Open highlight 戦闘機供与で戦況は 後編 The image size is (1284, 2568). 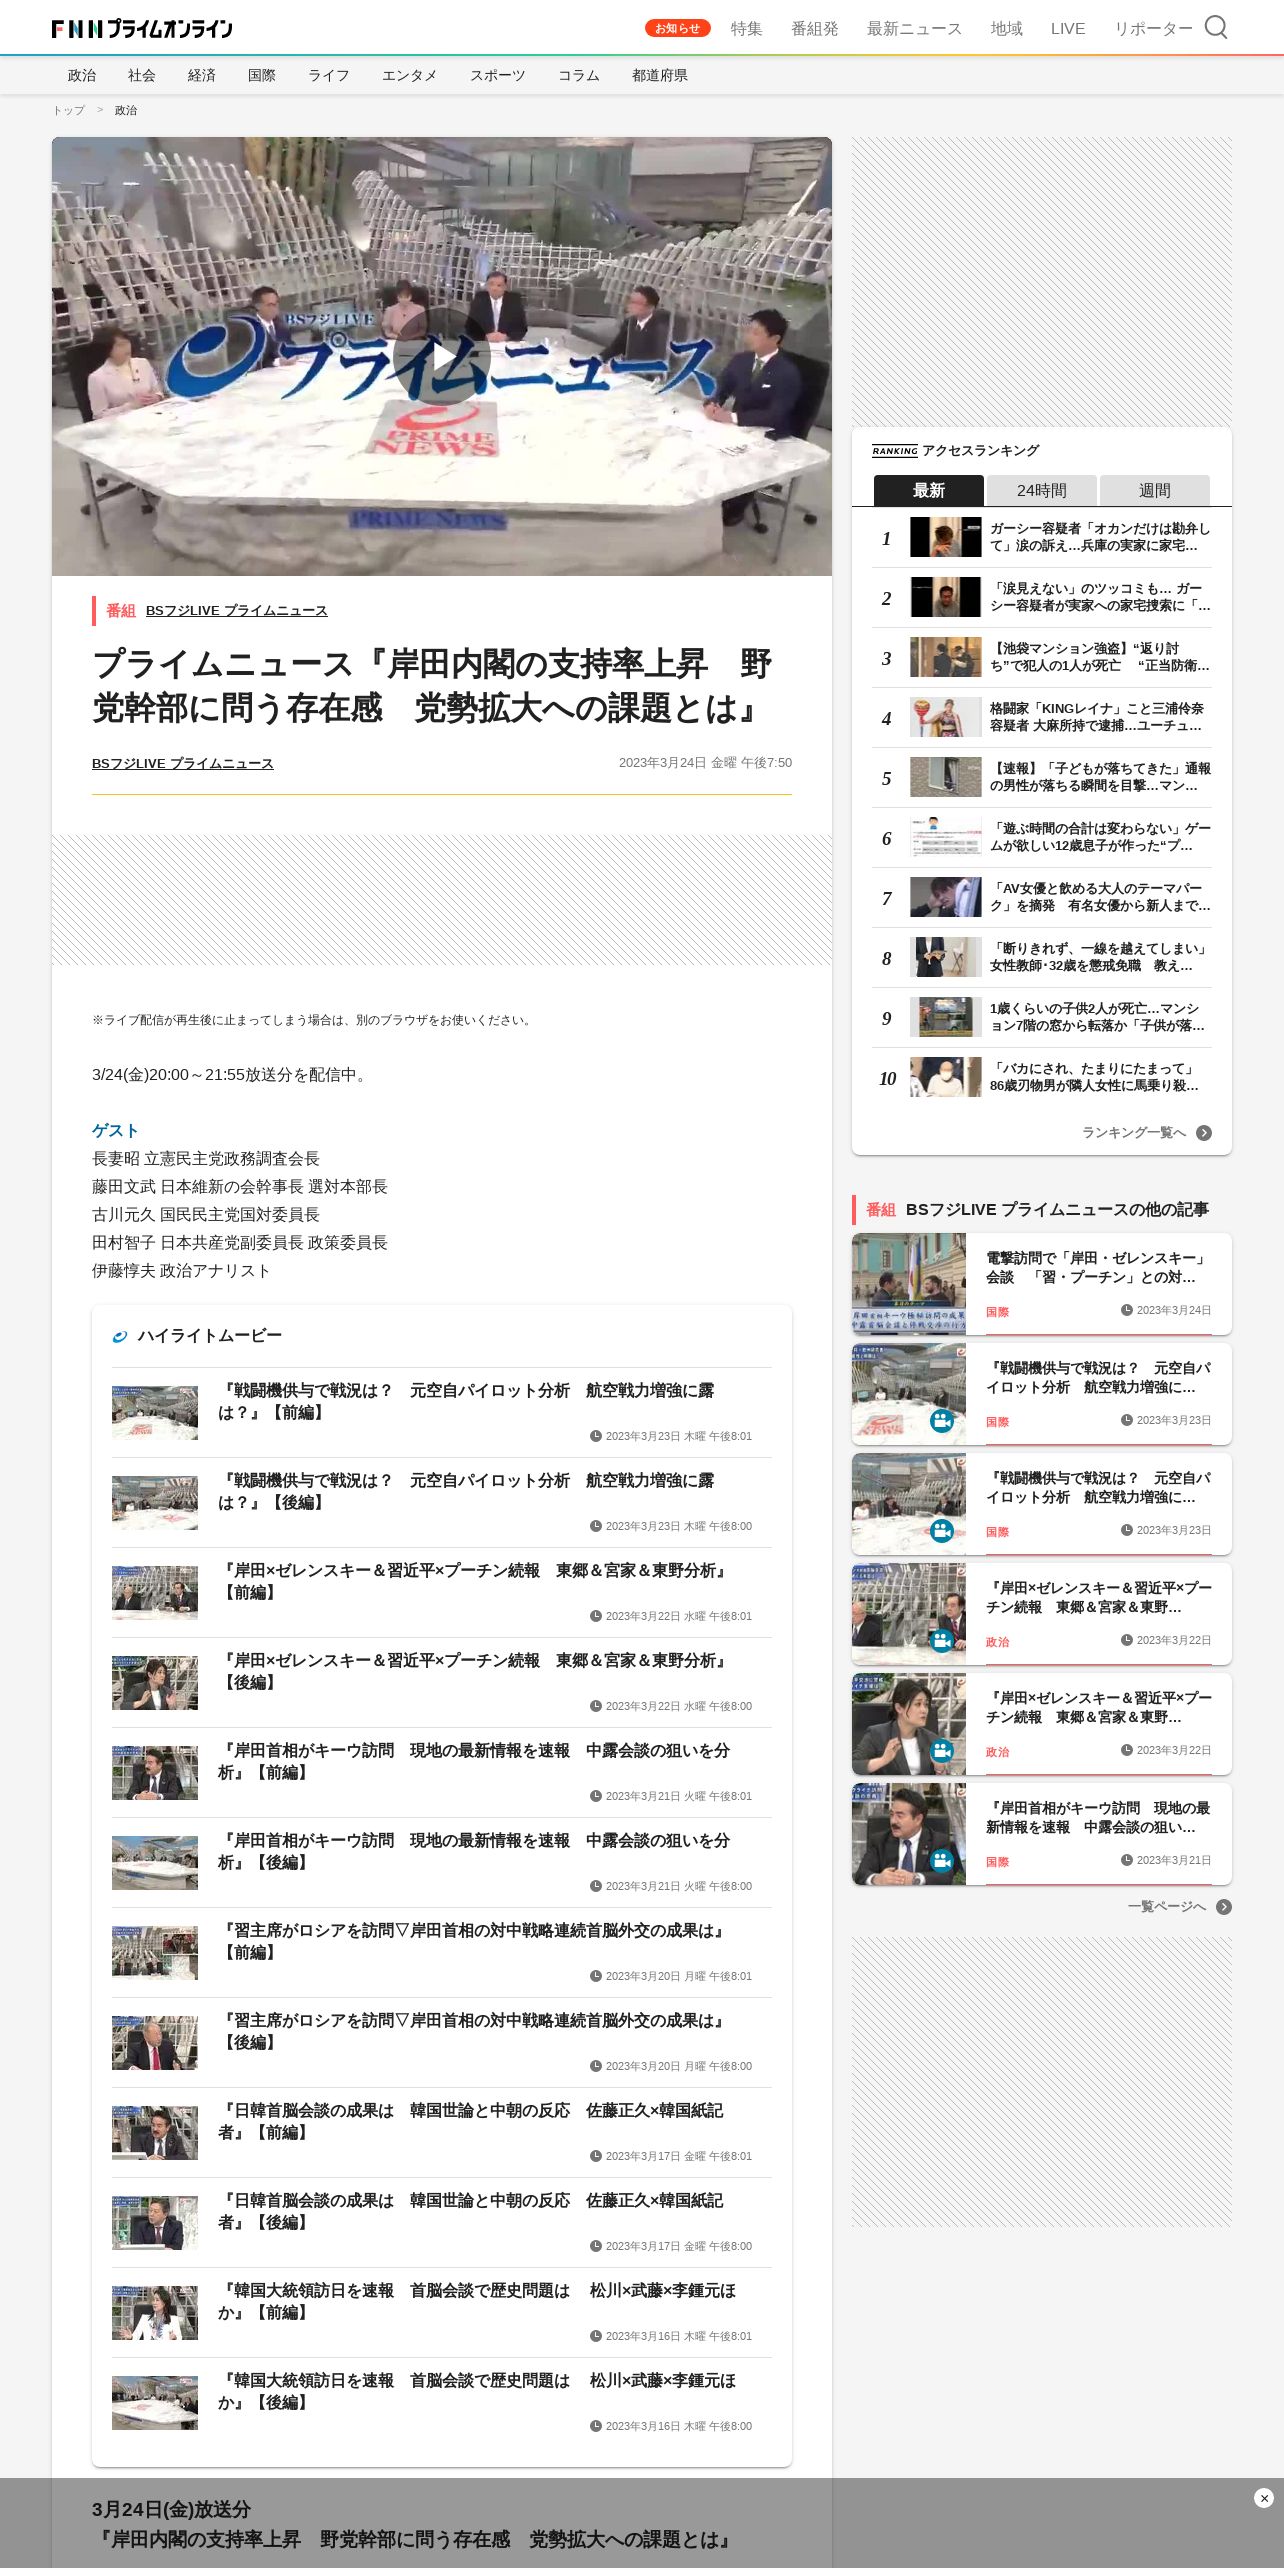(x=441, y=1502)
